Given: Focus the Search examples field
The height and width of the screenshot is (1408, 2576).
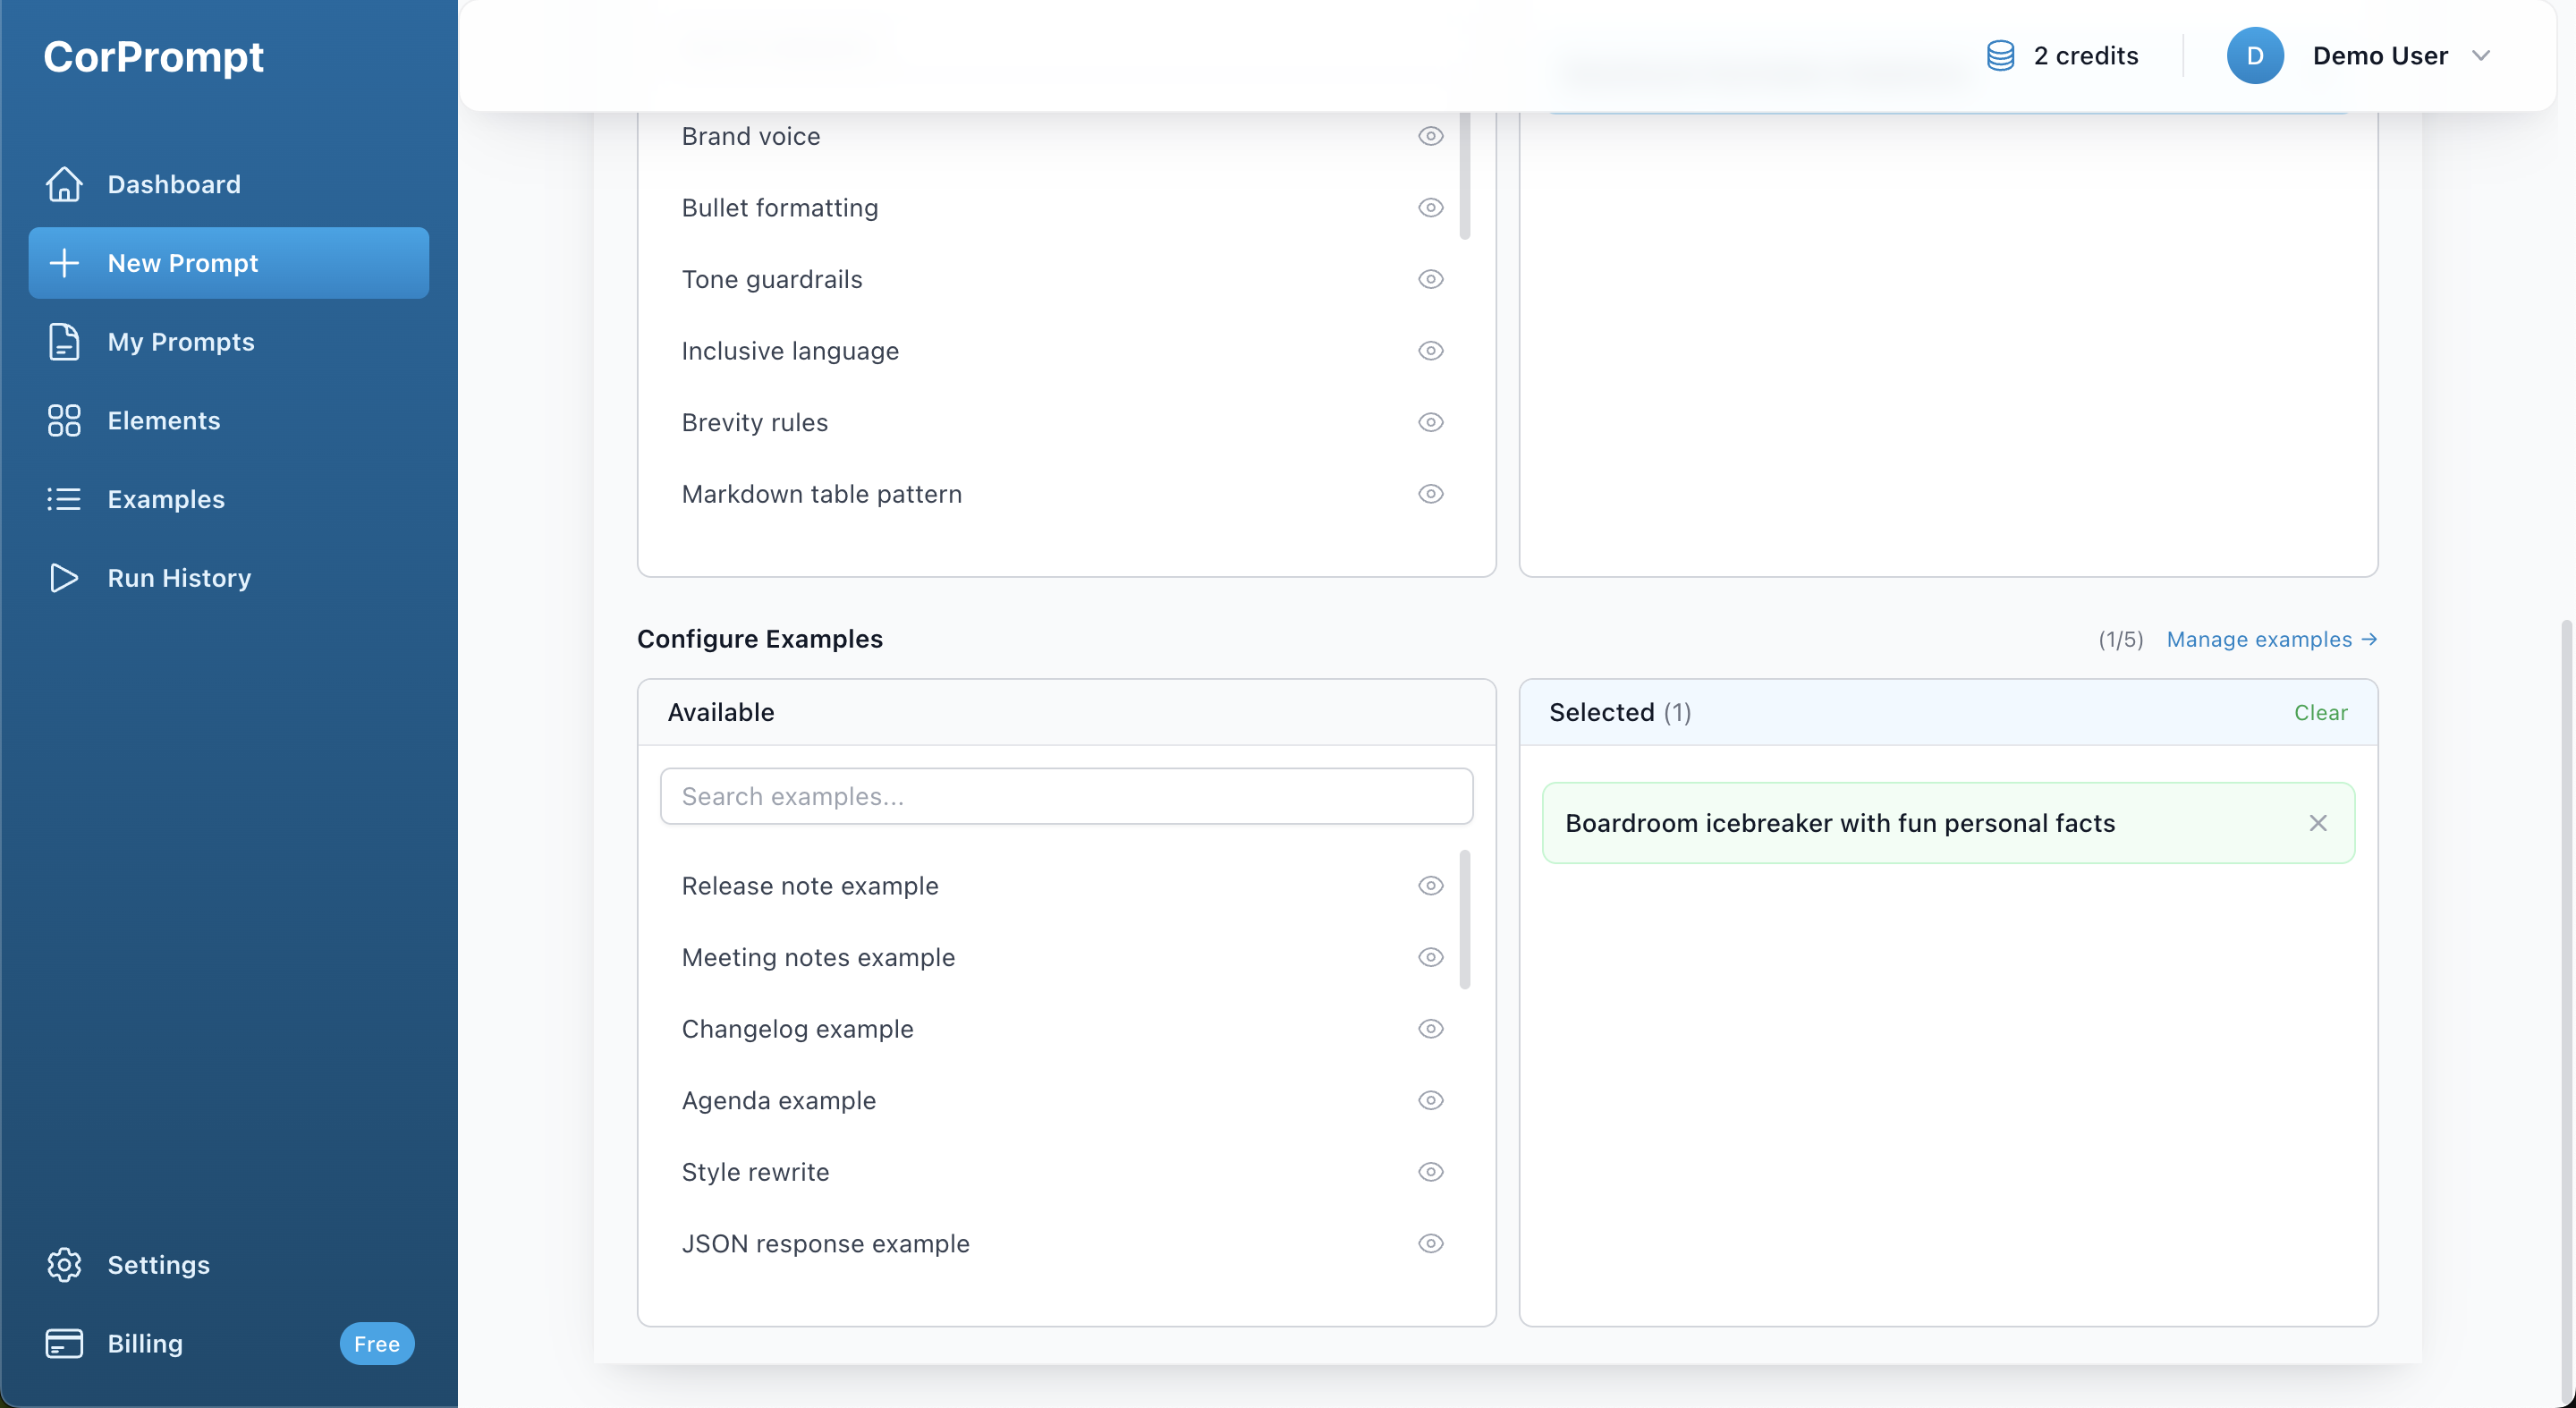Looking at the screenshot, I should pos(1066,796).
